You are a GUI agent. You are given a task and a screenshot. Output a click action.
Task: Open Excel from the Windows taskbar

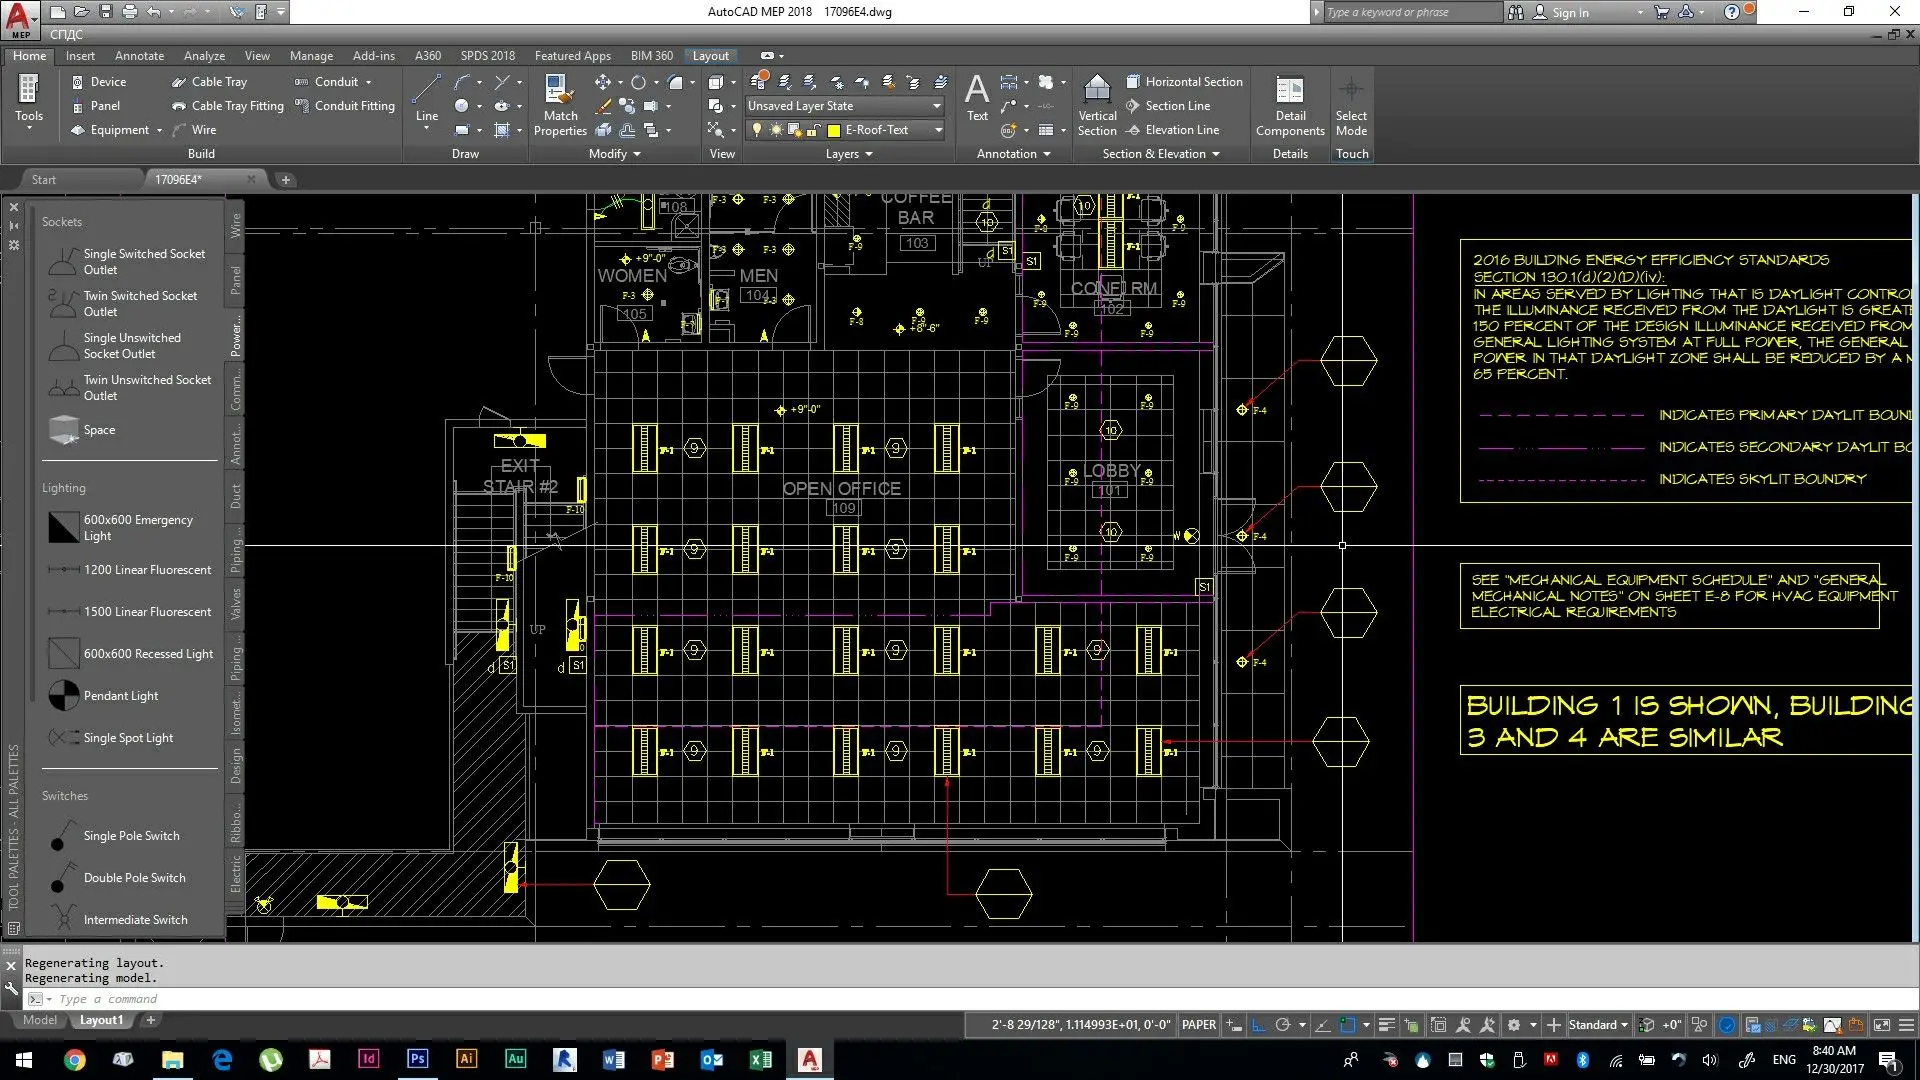tap(761, 1059)
